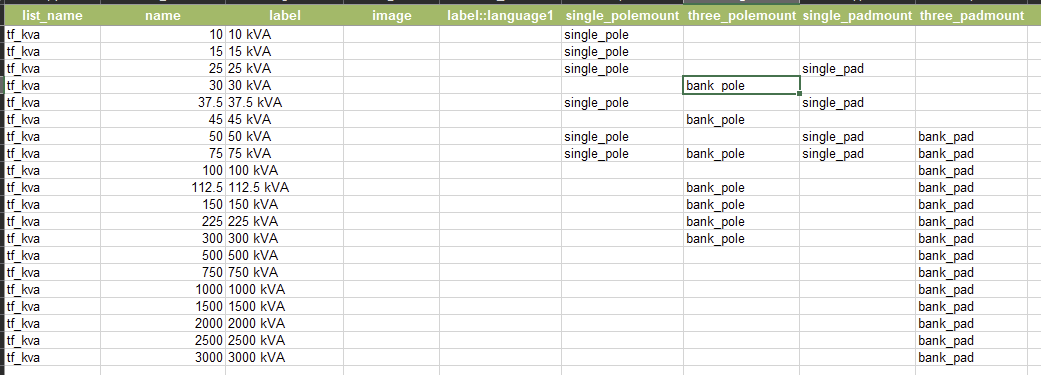The width and height of the screenshot is (1041, 375).
Task: Click the 45 kVA label cell
Action: click(285, 119)
